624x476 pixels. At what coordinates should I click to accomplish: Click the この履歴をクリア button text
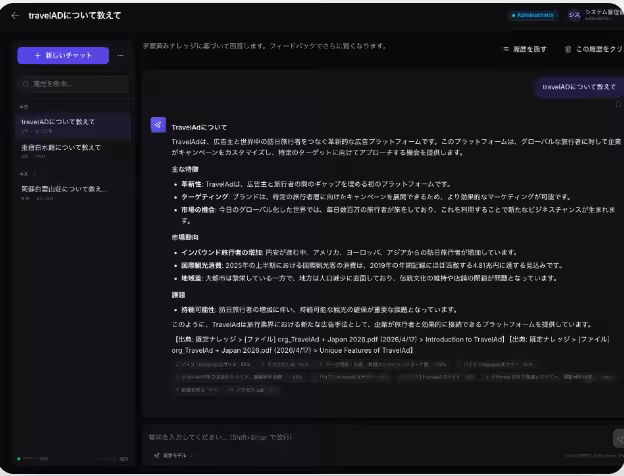pyautogui.click(x=600, y=49)
